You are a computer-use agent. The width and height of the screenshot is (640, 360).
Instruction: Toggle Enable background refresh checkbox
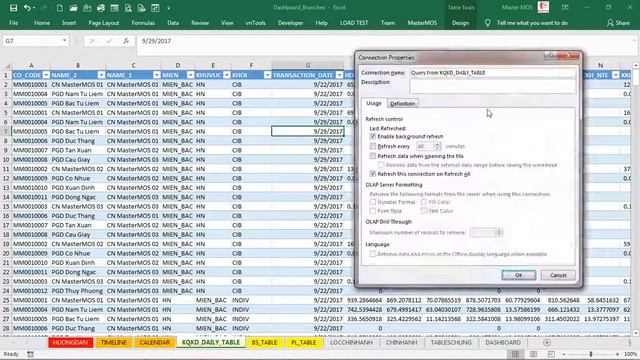pyautogui.click(x=373, y=136)
